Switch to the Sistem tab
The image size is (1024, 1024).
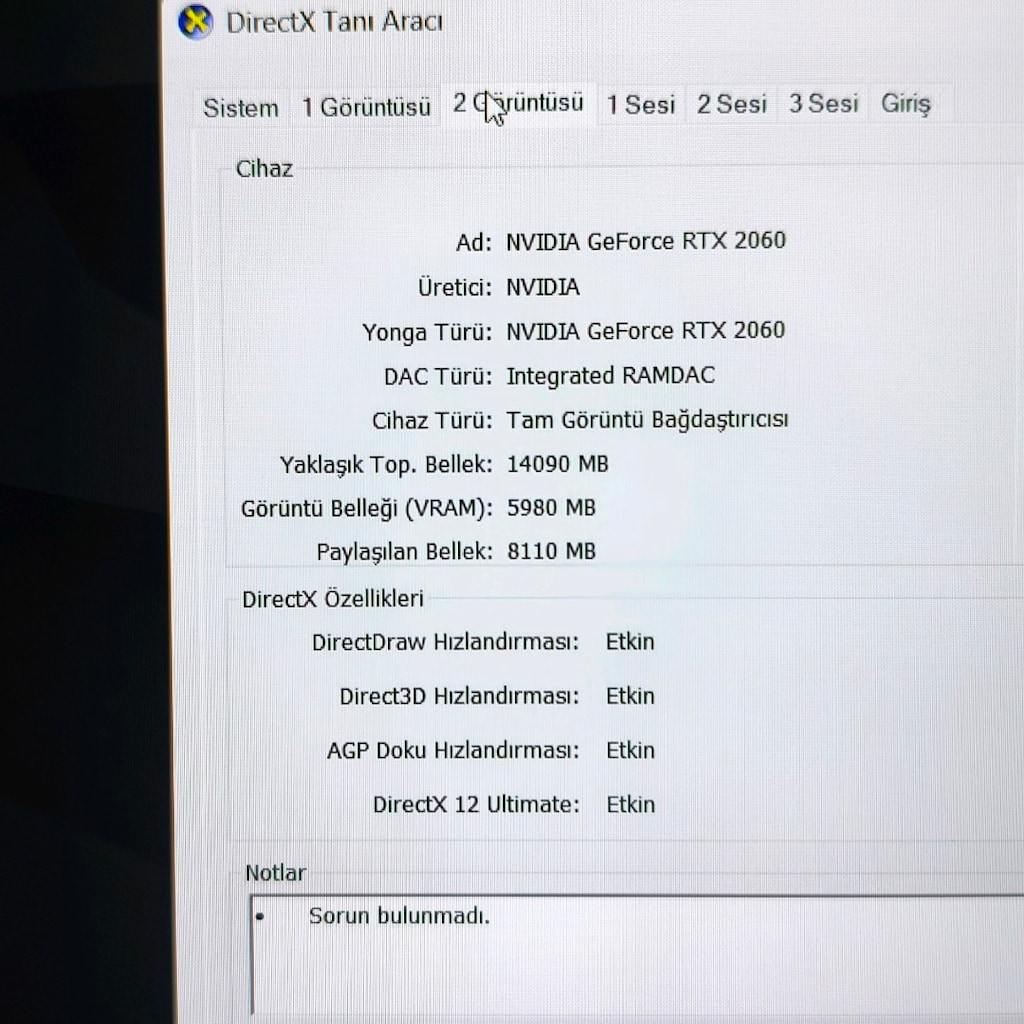[241, 108]
